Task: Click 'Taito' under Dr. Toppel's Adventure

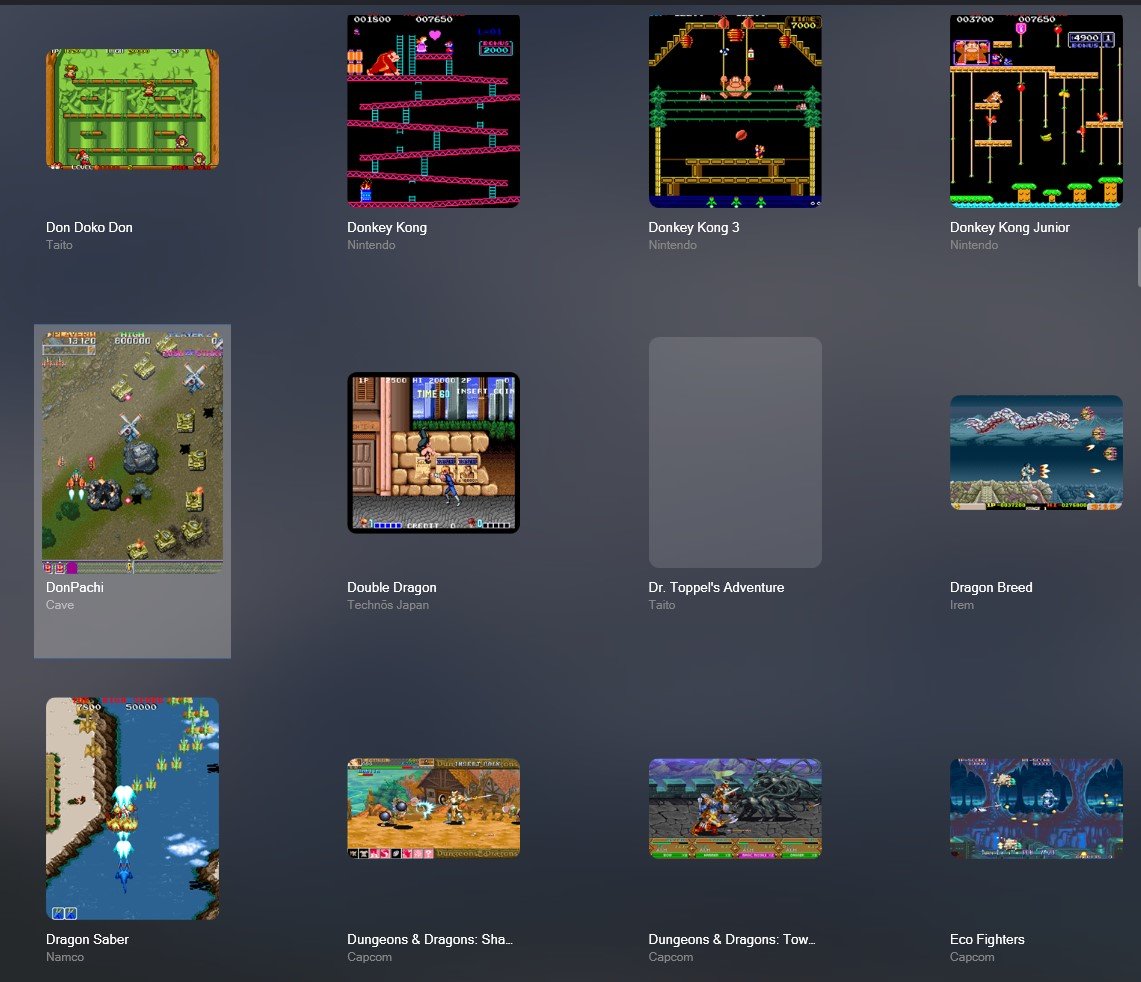Action: coord(661,604)
